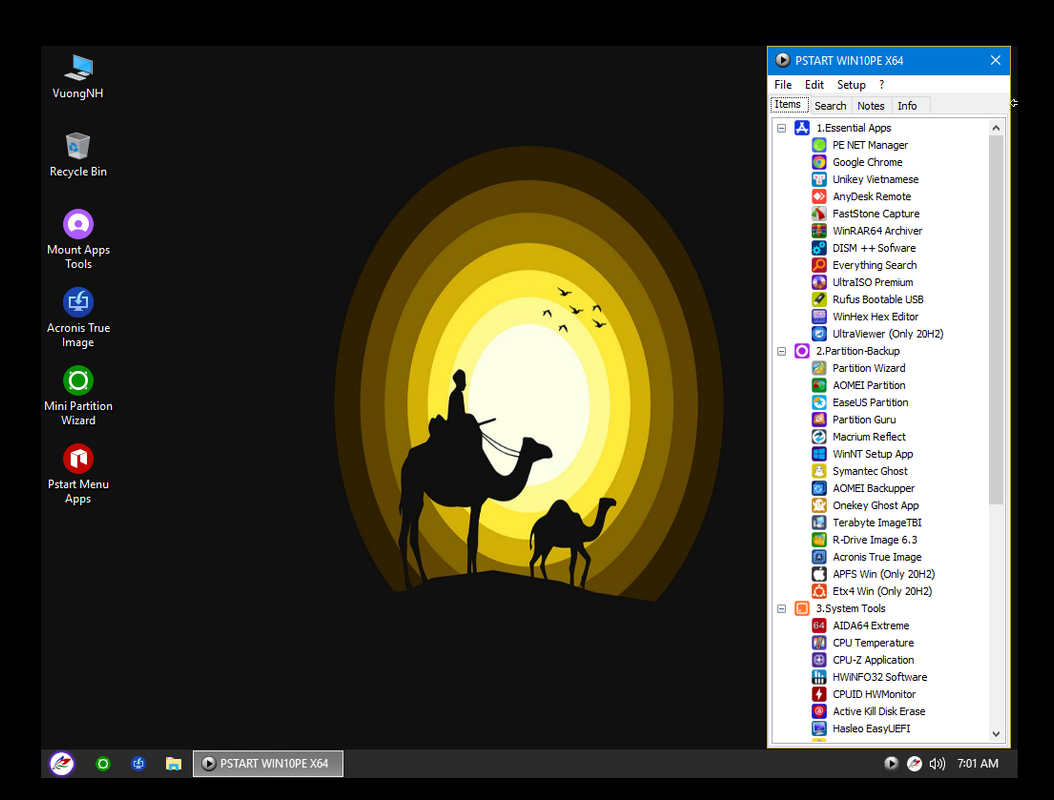The image size is (1054, 800).
Task: Click the AnyDesk Remote icon
Action: (x=819, y=196)
